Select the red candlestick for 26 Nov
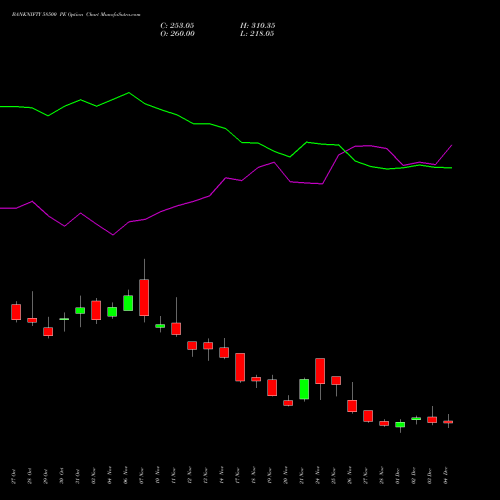 (x=352, y=406)
